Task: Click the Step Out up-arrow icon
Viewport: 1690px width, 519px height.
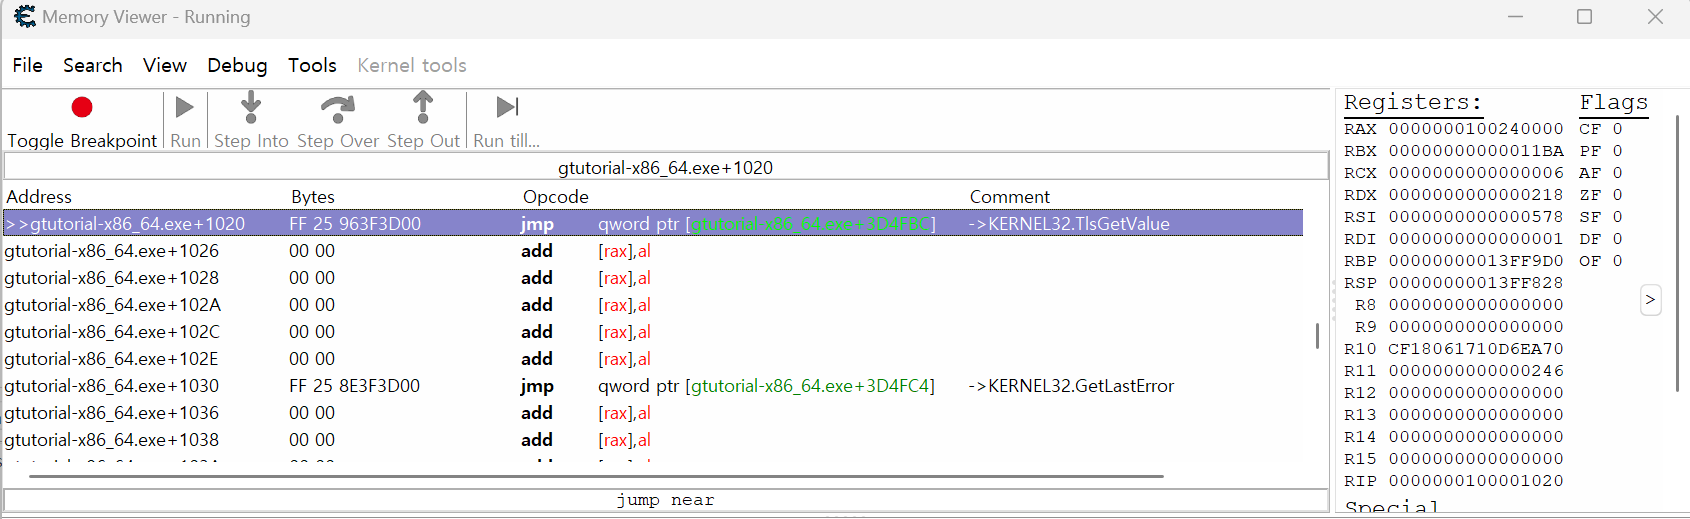Action: (x=423, y=106)
